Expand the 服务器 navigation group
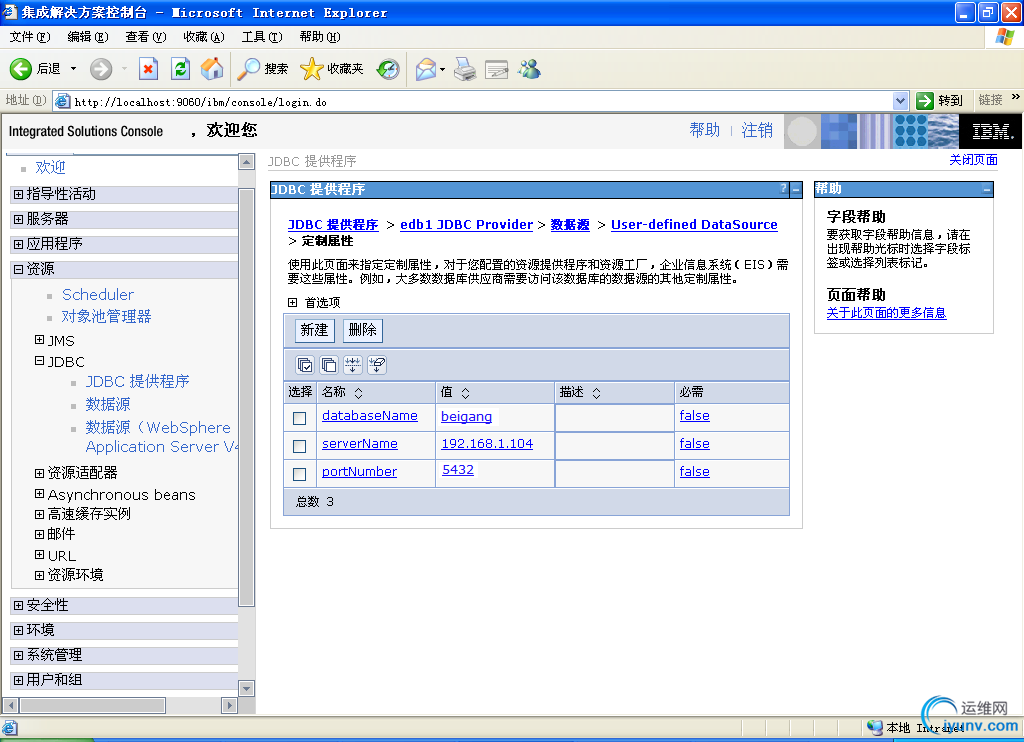The height and width of the screenshot is (742, 1024). (18, 219)
